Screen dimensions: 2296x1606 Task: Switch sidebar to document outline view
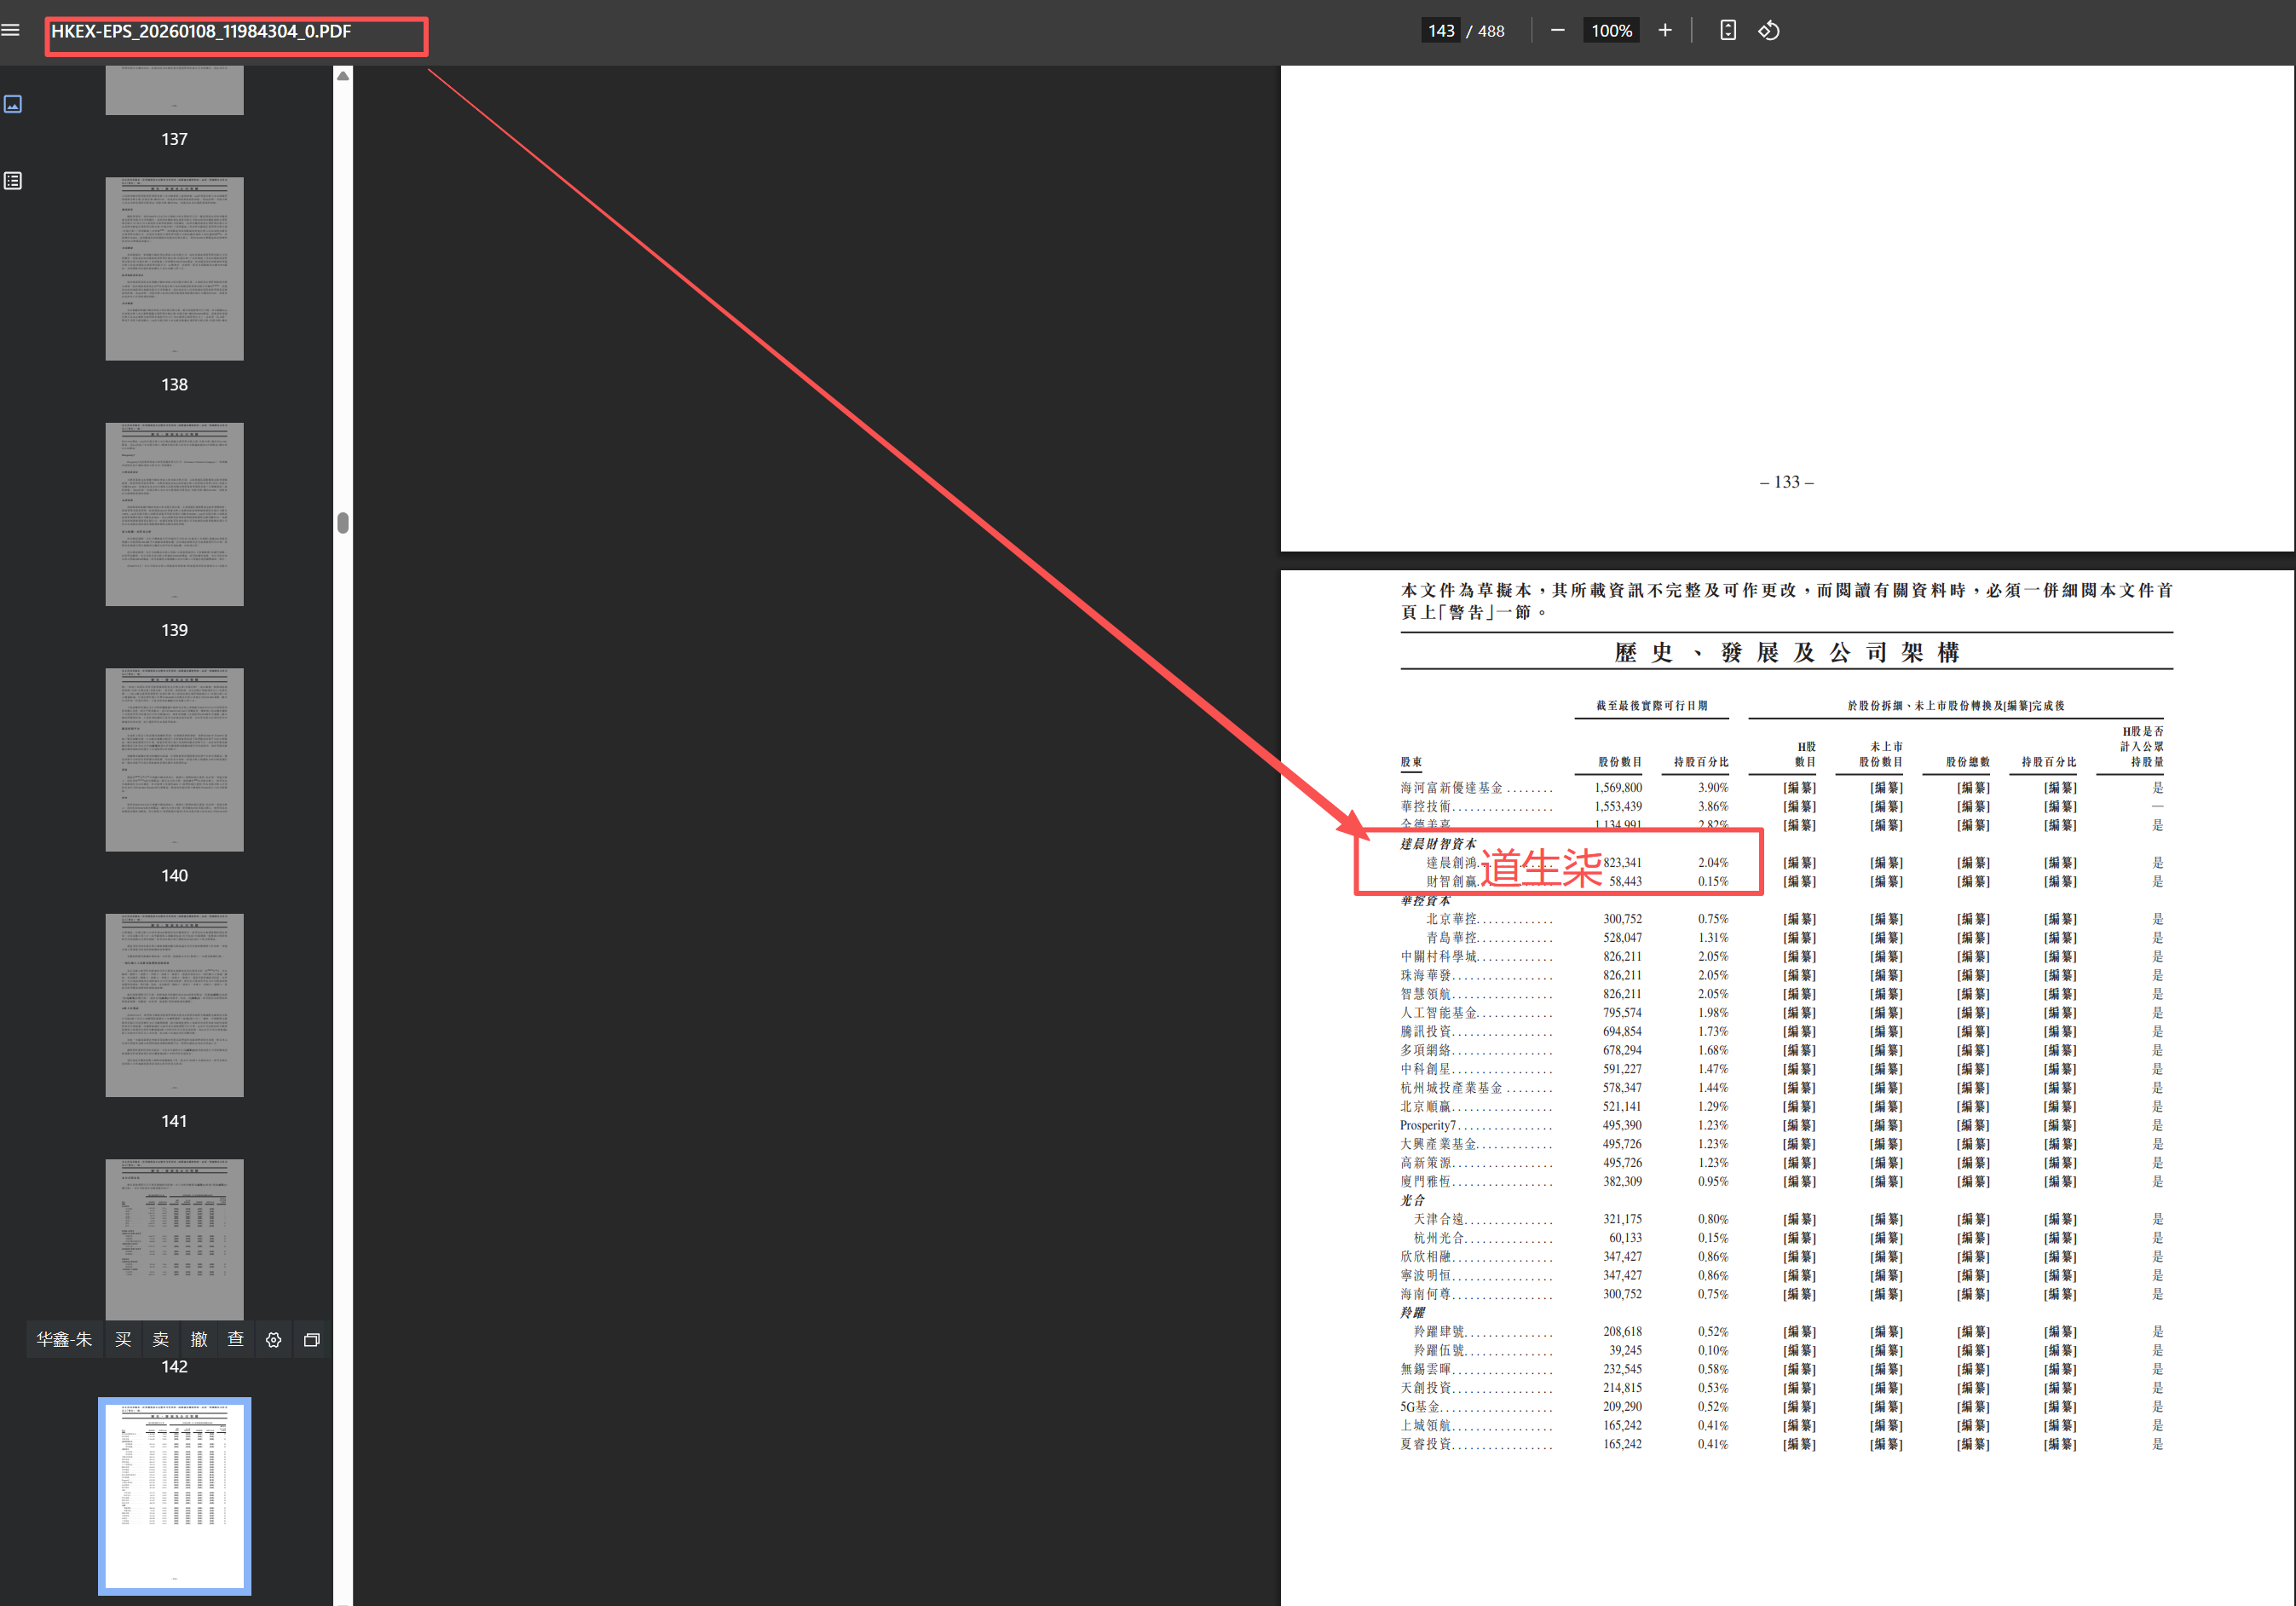click(x=13, y=181)
